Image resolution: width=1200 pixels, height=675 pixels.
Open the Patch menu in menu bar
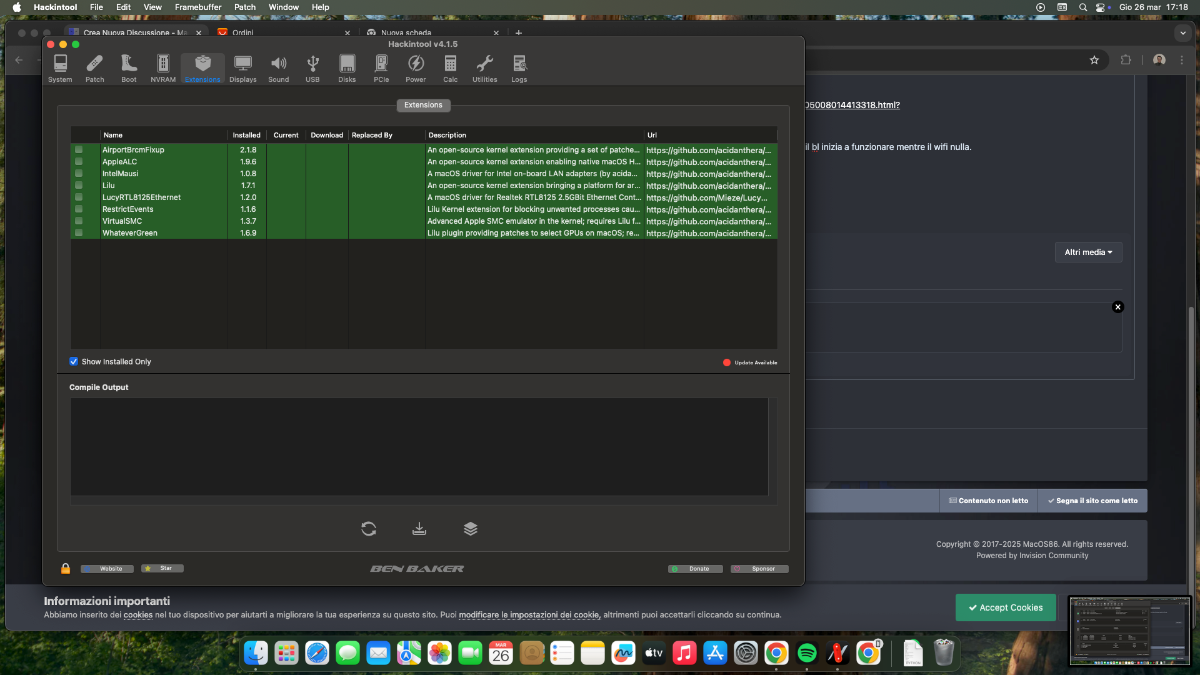click(x=245, y=7)
